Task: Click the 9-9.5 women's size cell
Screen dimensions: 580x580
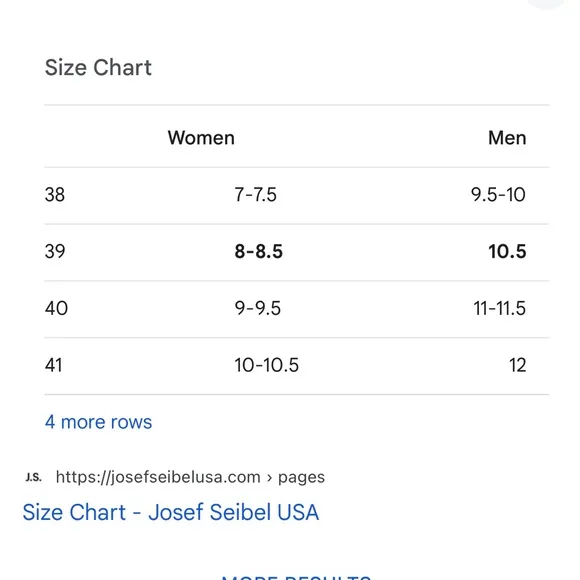Action: point(258,308)
